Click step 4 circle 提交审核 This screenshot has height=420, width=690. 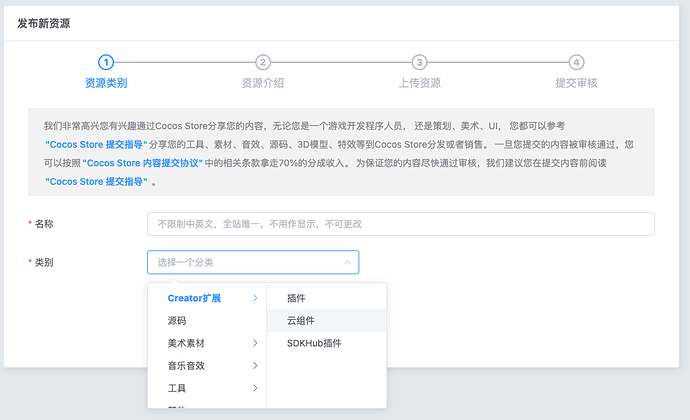576,63
